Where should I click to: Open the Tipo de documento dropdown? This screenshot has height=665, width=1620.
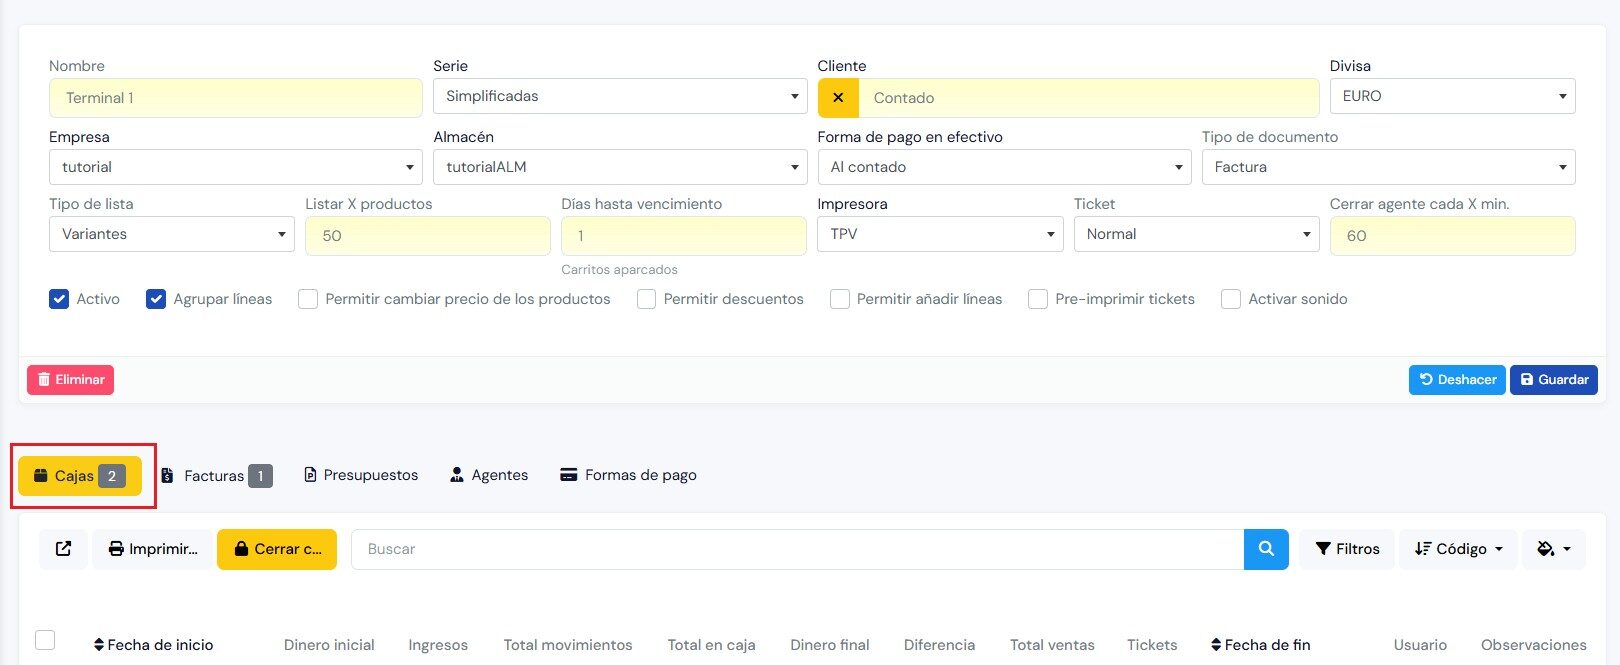tap(1388, 167)
